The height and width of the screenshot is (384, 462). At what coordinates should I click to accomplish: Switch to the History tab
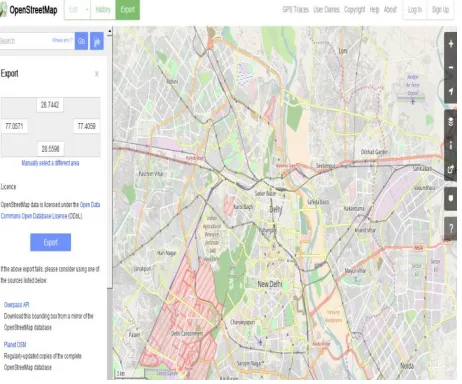click(103, 10)
